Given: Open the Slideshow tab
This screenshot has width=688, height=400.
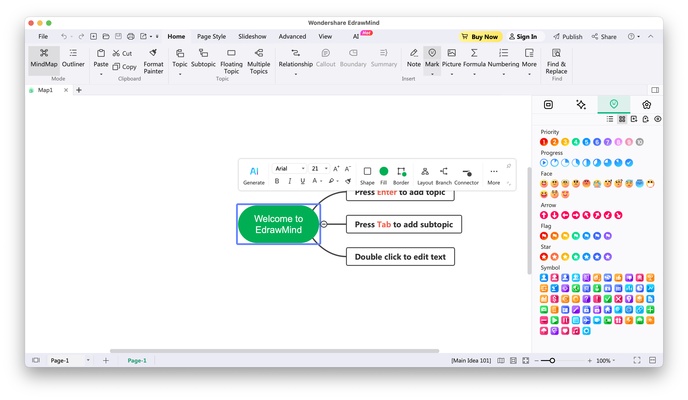Looking at the screenshot, I should coord(252,36).
